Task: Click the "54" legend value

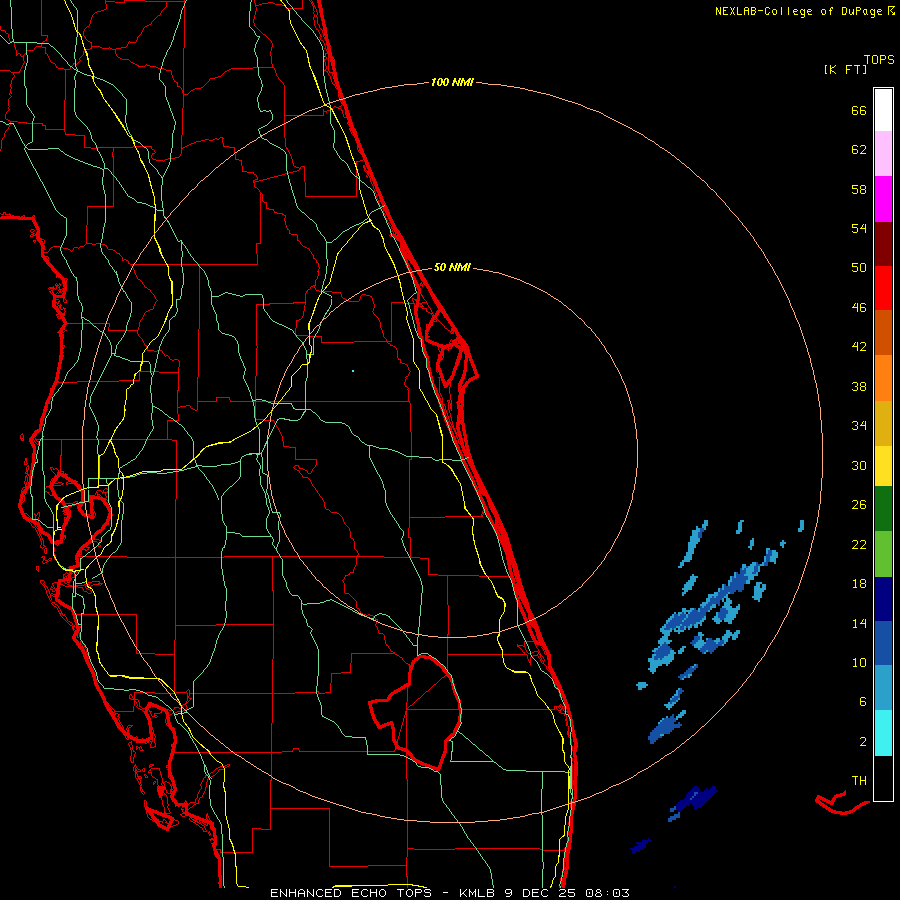Action: click(859, 228)
